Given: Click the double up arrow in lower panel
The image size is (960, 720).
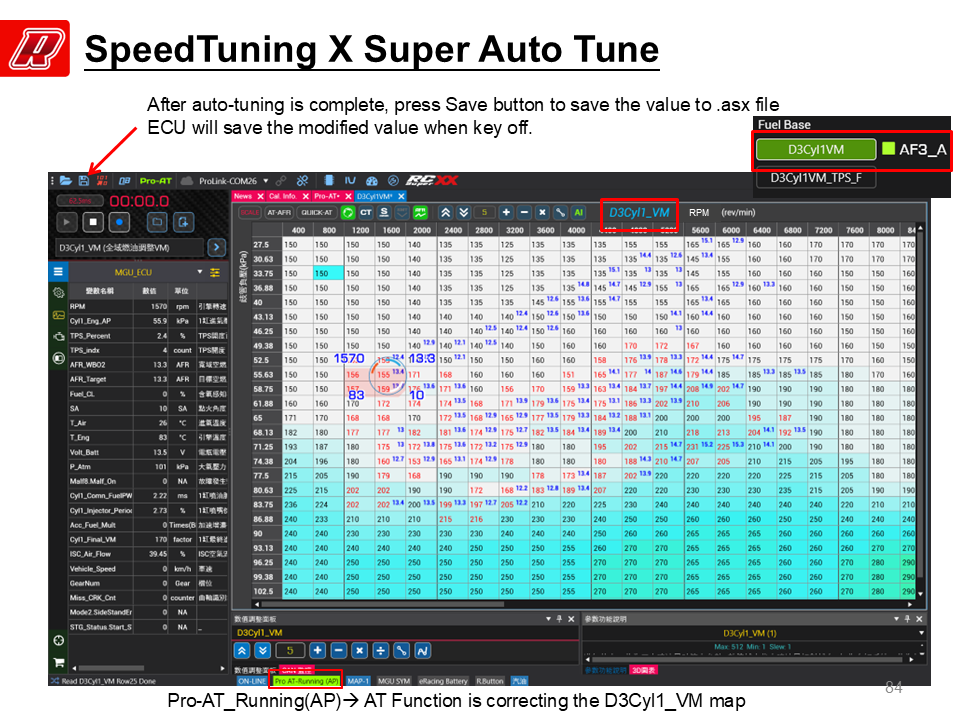Looking at the screenshot, I should pyautogui.click(x=242, y=651).
